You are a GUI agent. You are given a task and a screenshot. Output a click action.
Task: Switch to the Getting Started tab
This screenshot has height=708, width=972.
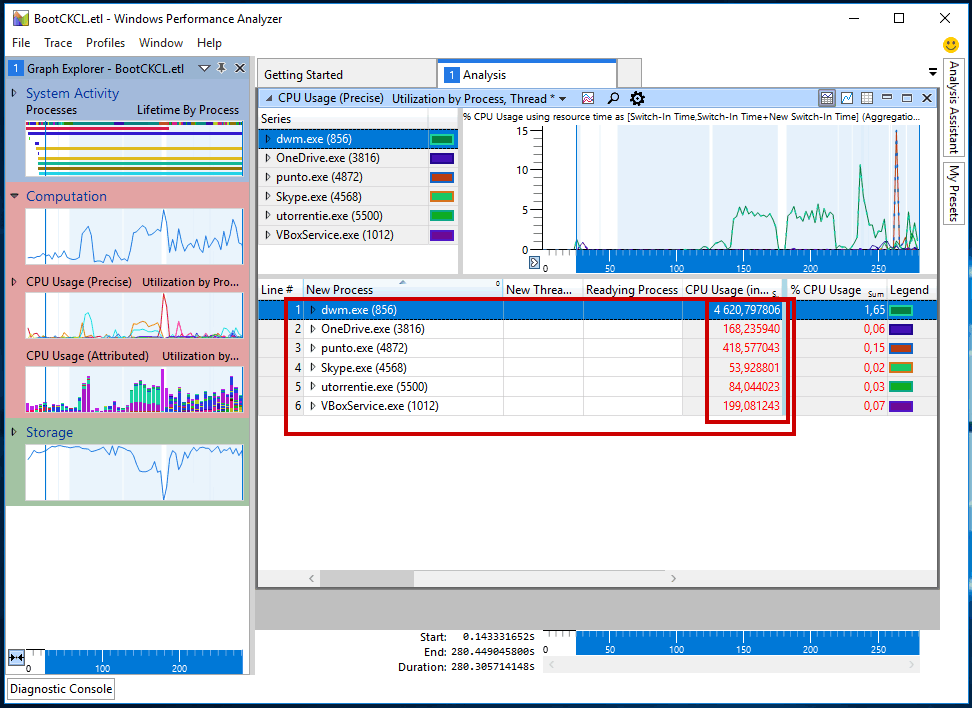coord(347,74)
